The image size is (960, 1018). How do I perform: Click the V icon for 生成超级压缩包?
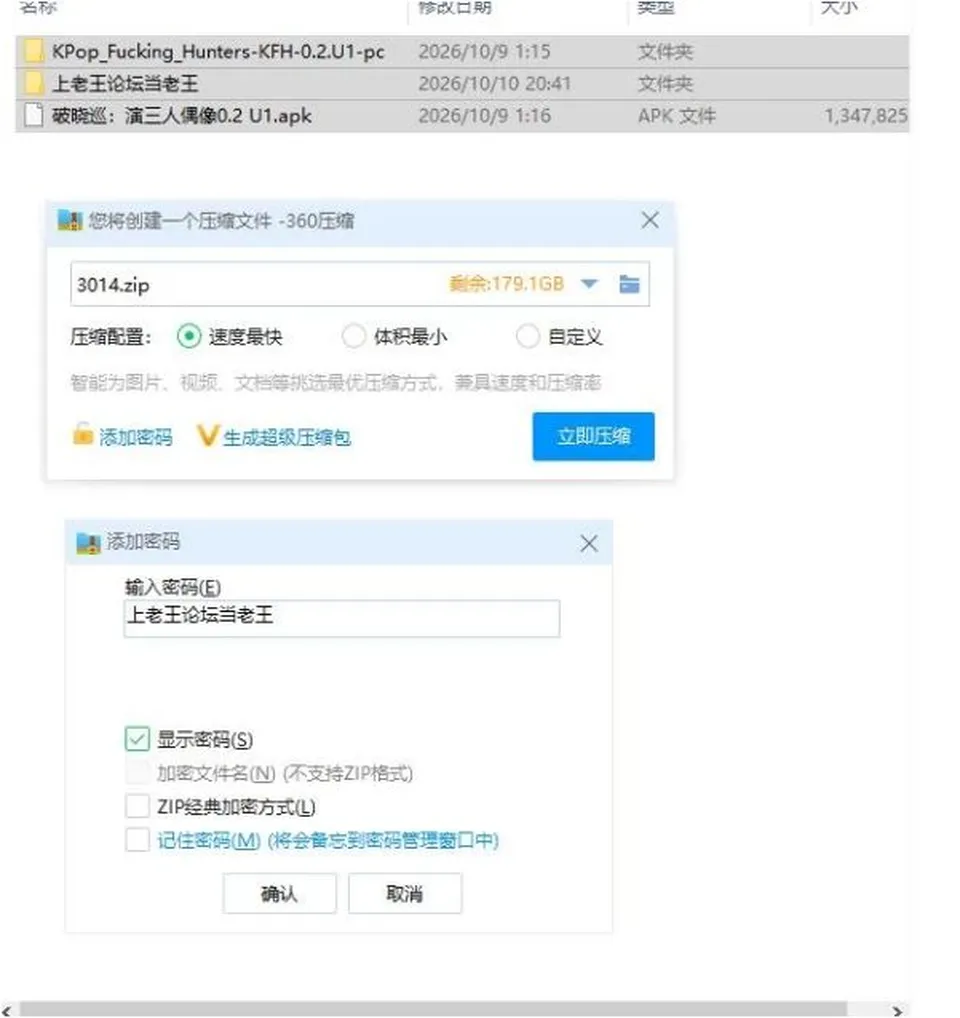tap(207, 436)
